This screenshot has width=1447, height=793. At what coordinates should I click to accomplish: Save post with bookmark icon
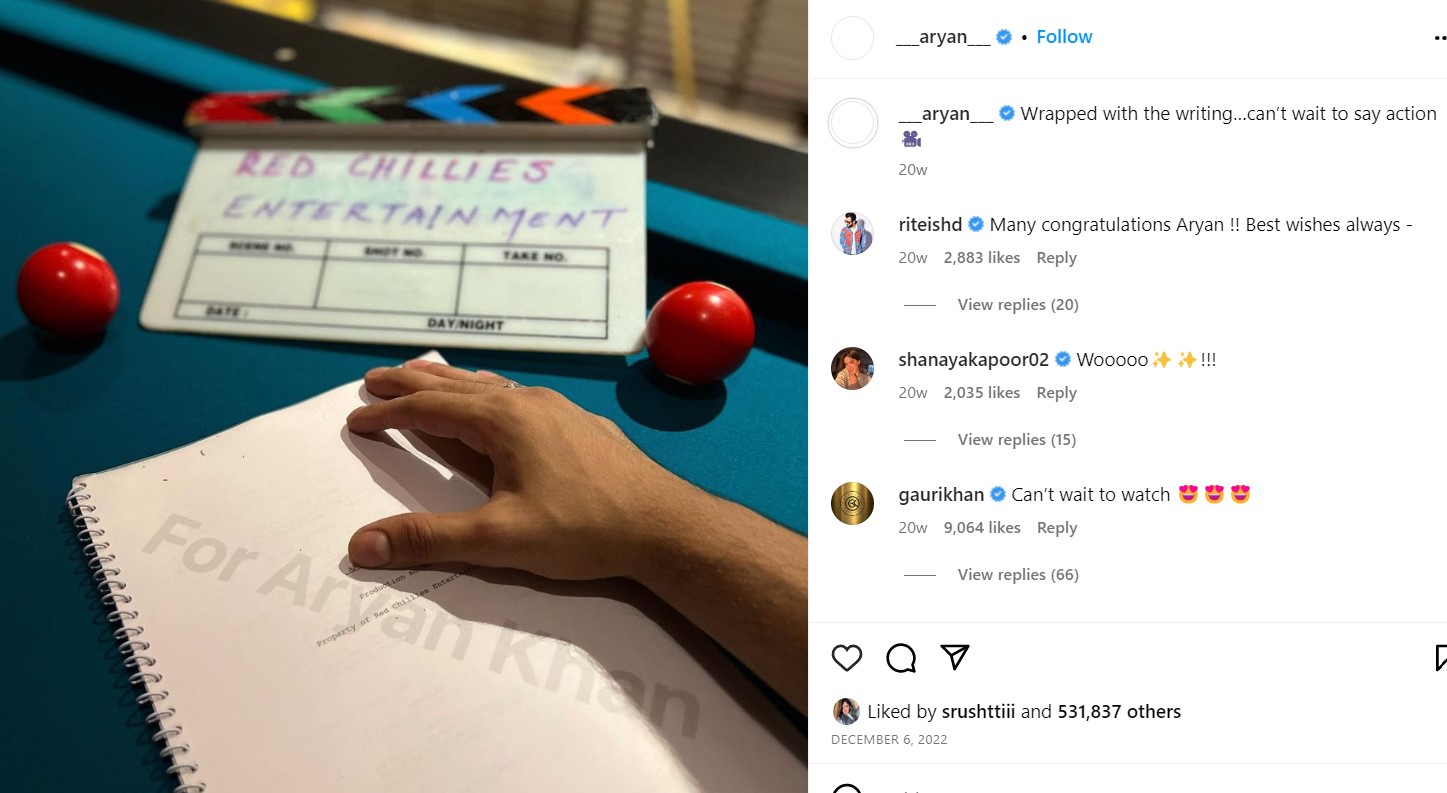(1441, 657)
